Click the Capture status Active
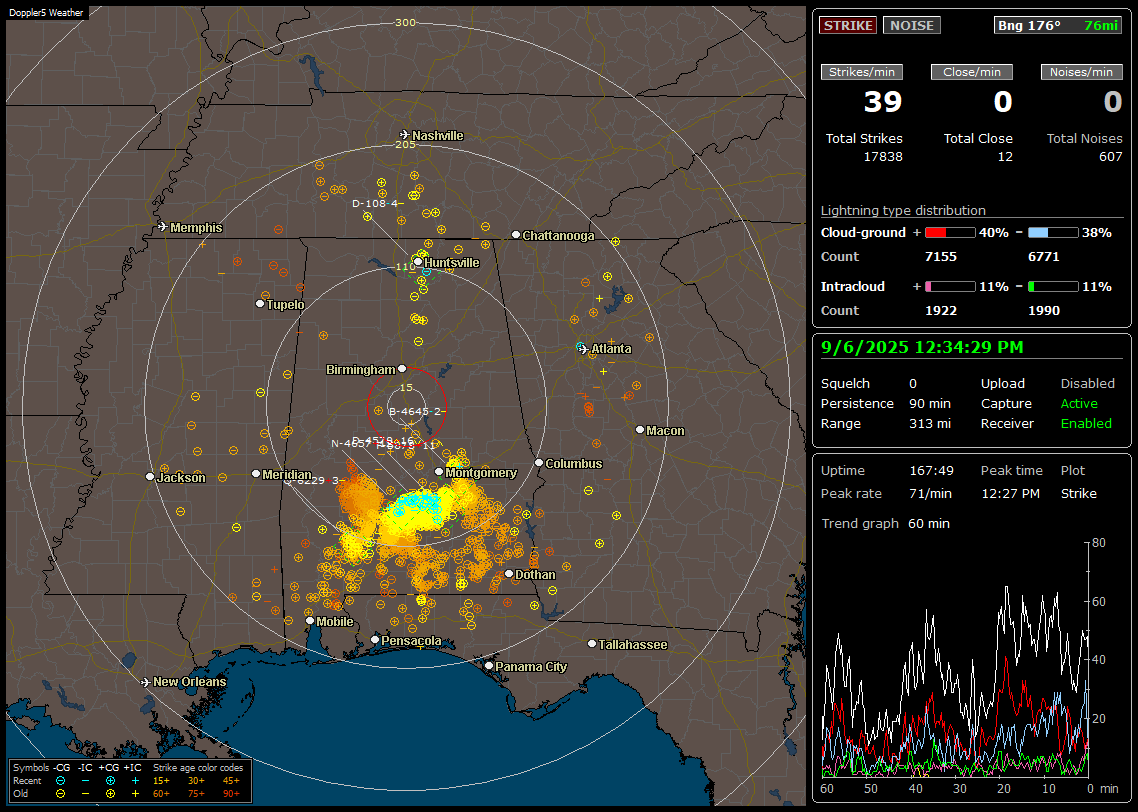The width and height of the screenshot is (1138, 812). pyautogui.click(x=1079, y=403)
